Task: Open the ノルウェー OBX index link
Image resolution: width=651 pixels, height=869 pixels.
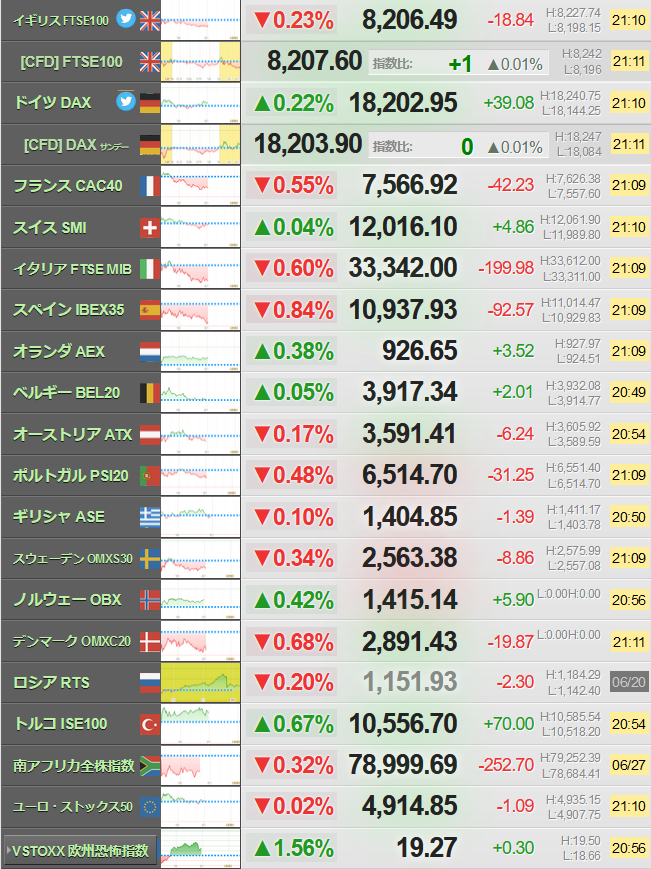Action: (67, 600)
